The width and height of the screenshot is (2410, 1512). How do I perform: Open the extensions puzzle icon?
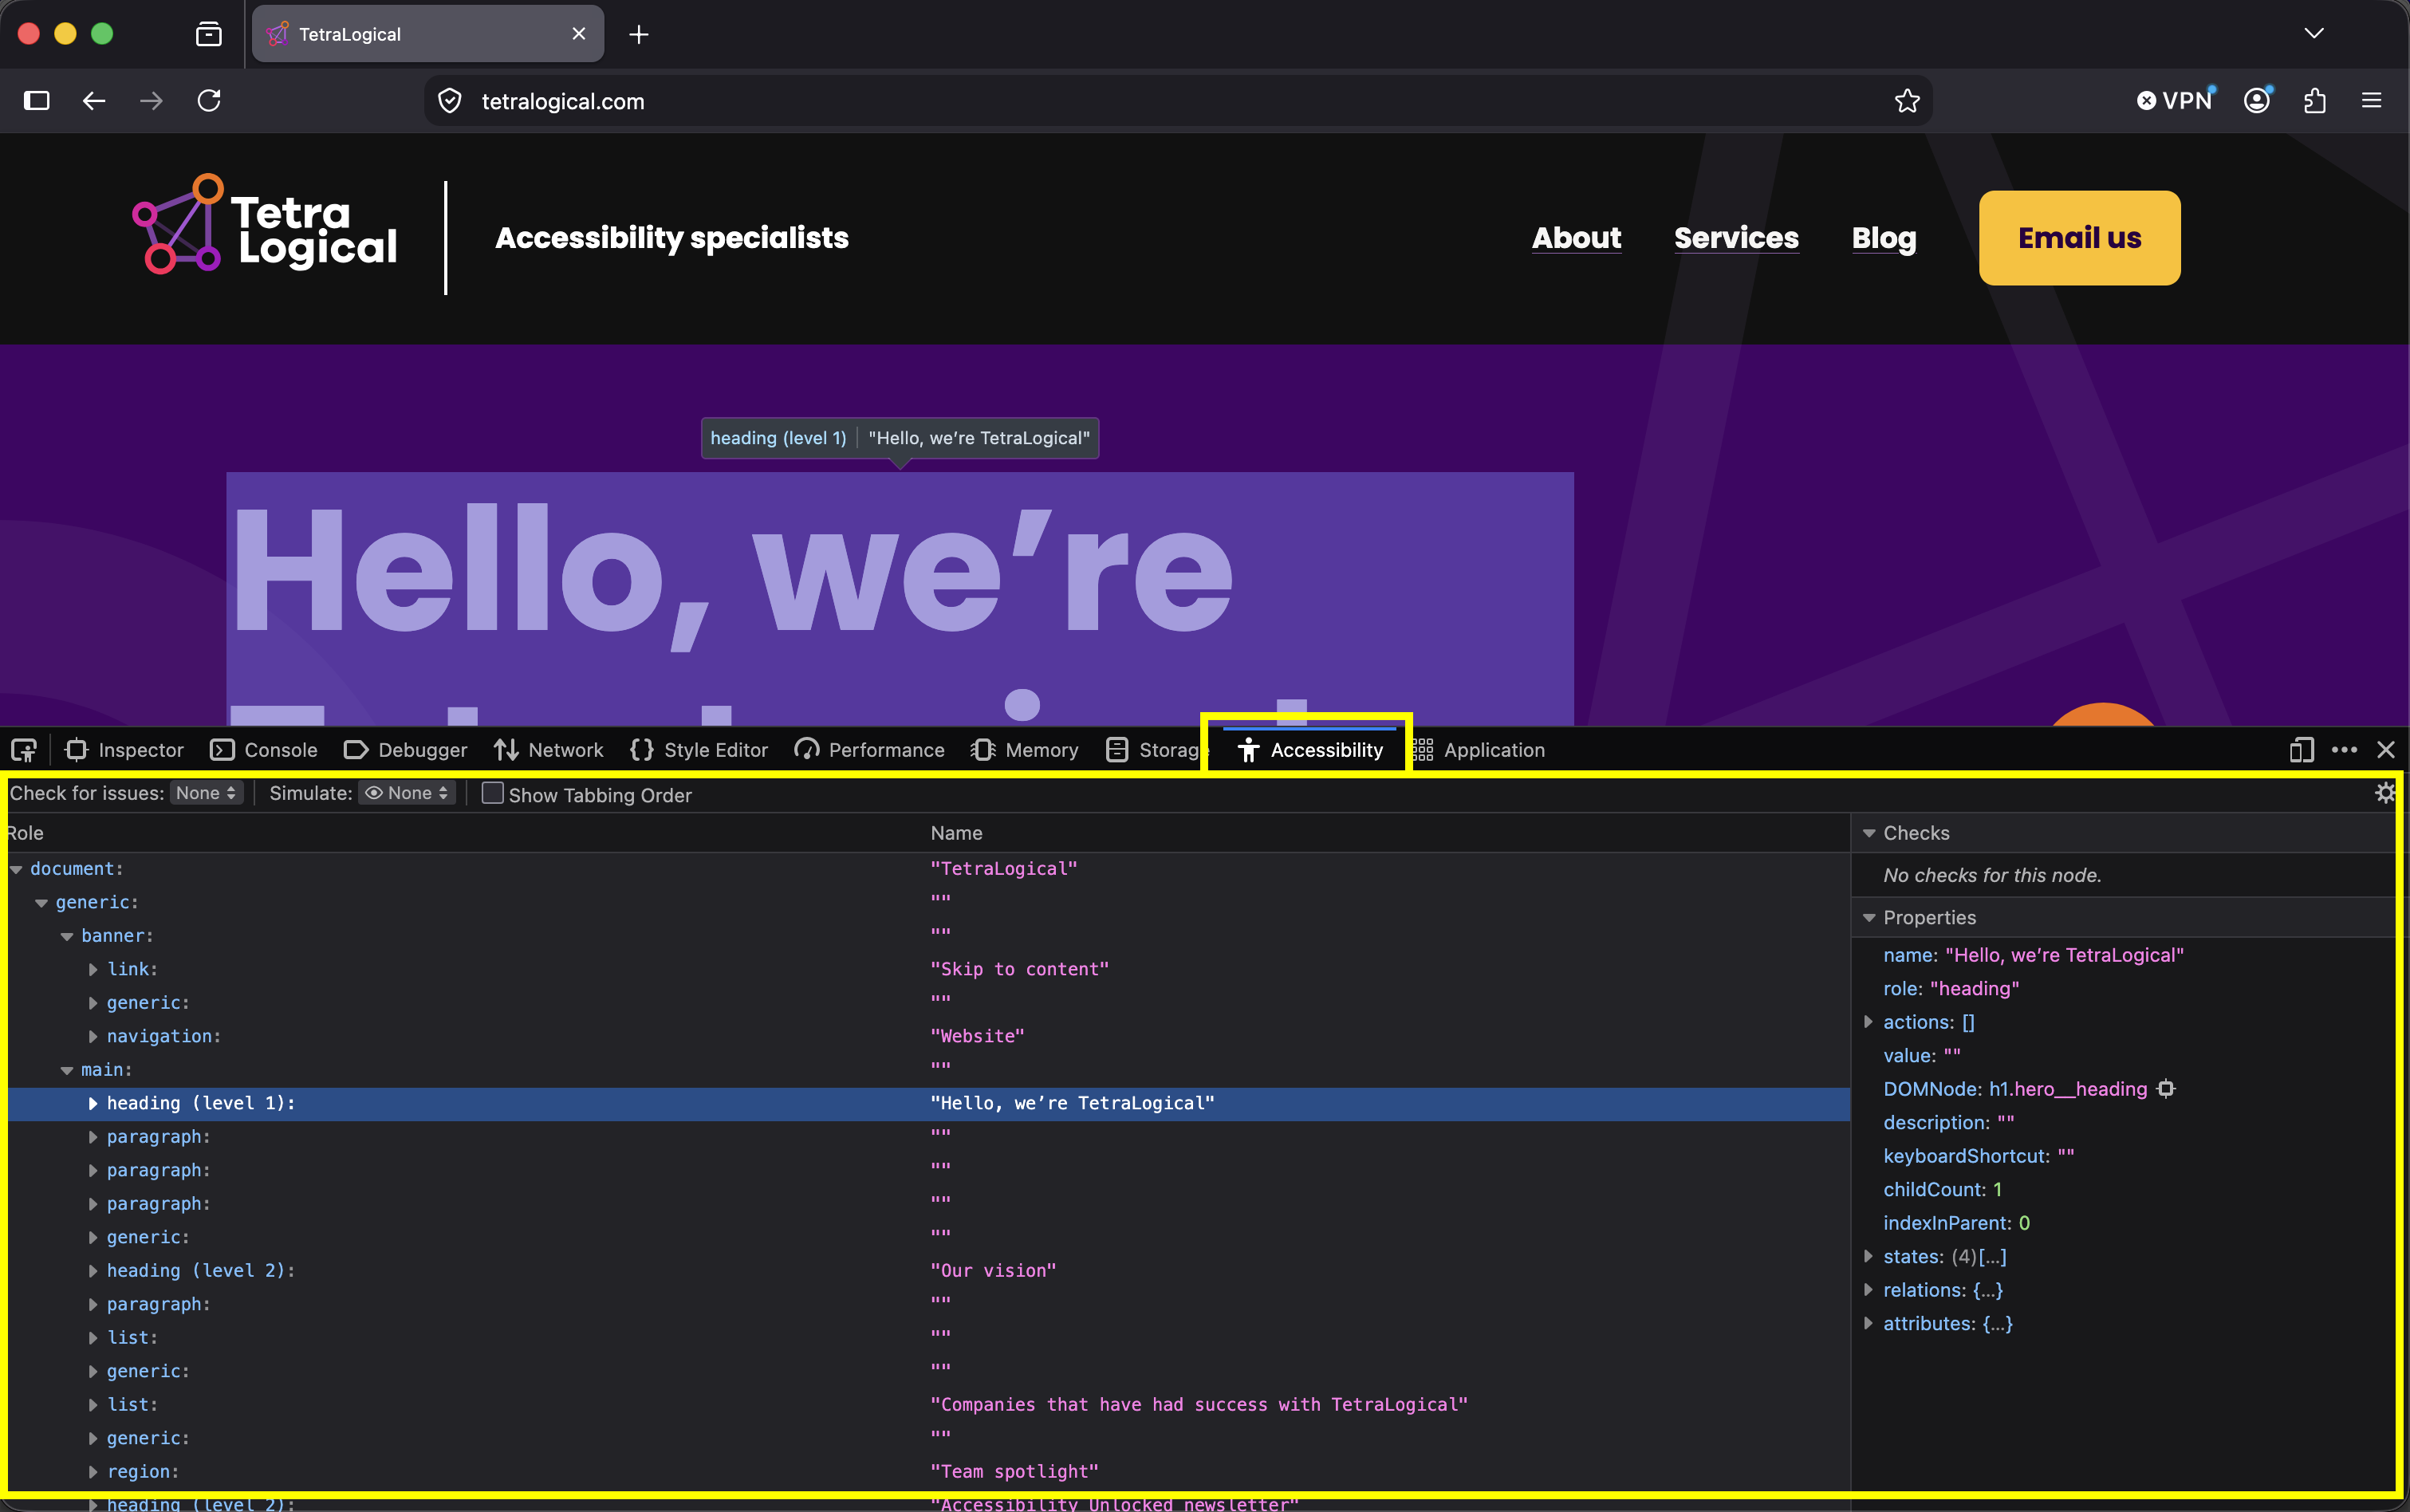2314,100
